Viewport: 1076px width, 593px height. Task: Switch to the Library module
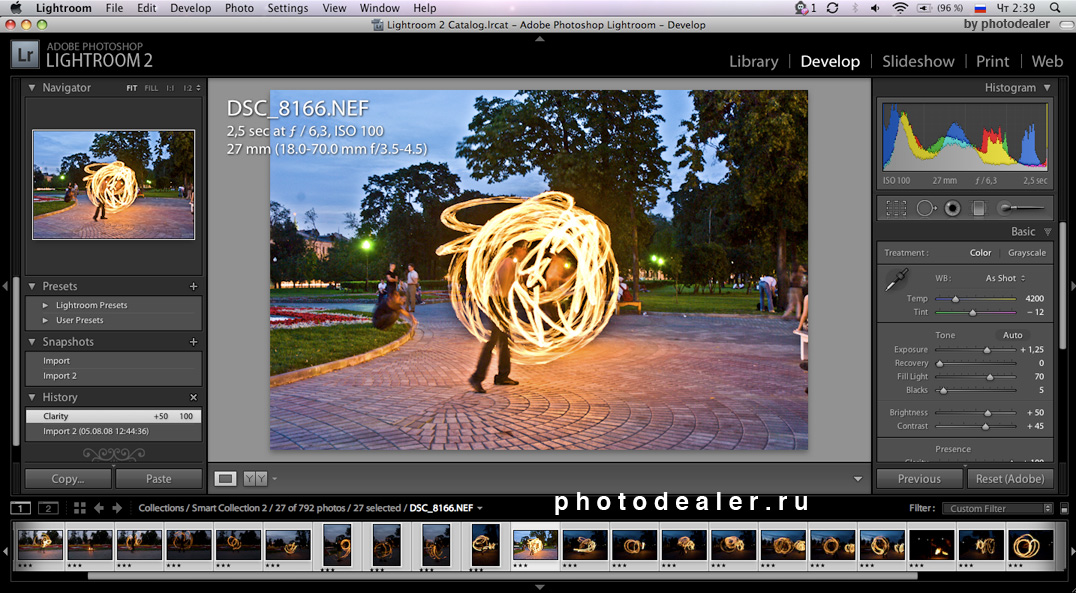pos(753,61)
